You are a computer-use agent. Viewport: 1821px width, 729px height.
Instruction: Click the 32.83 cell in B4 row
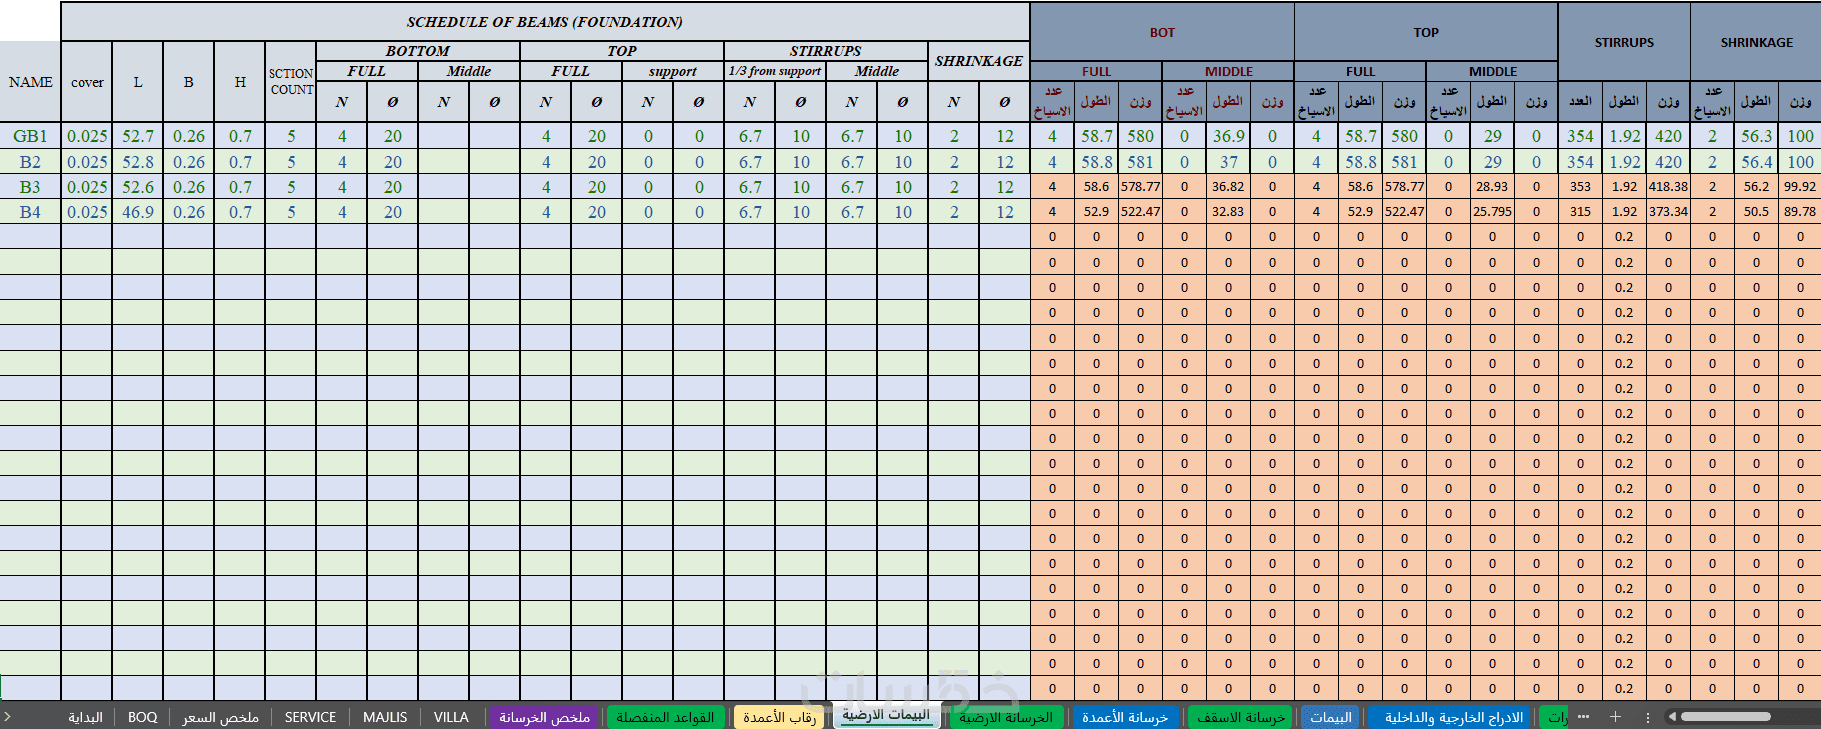click(x=1228, y=211)
